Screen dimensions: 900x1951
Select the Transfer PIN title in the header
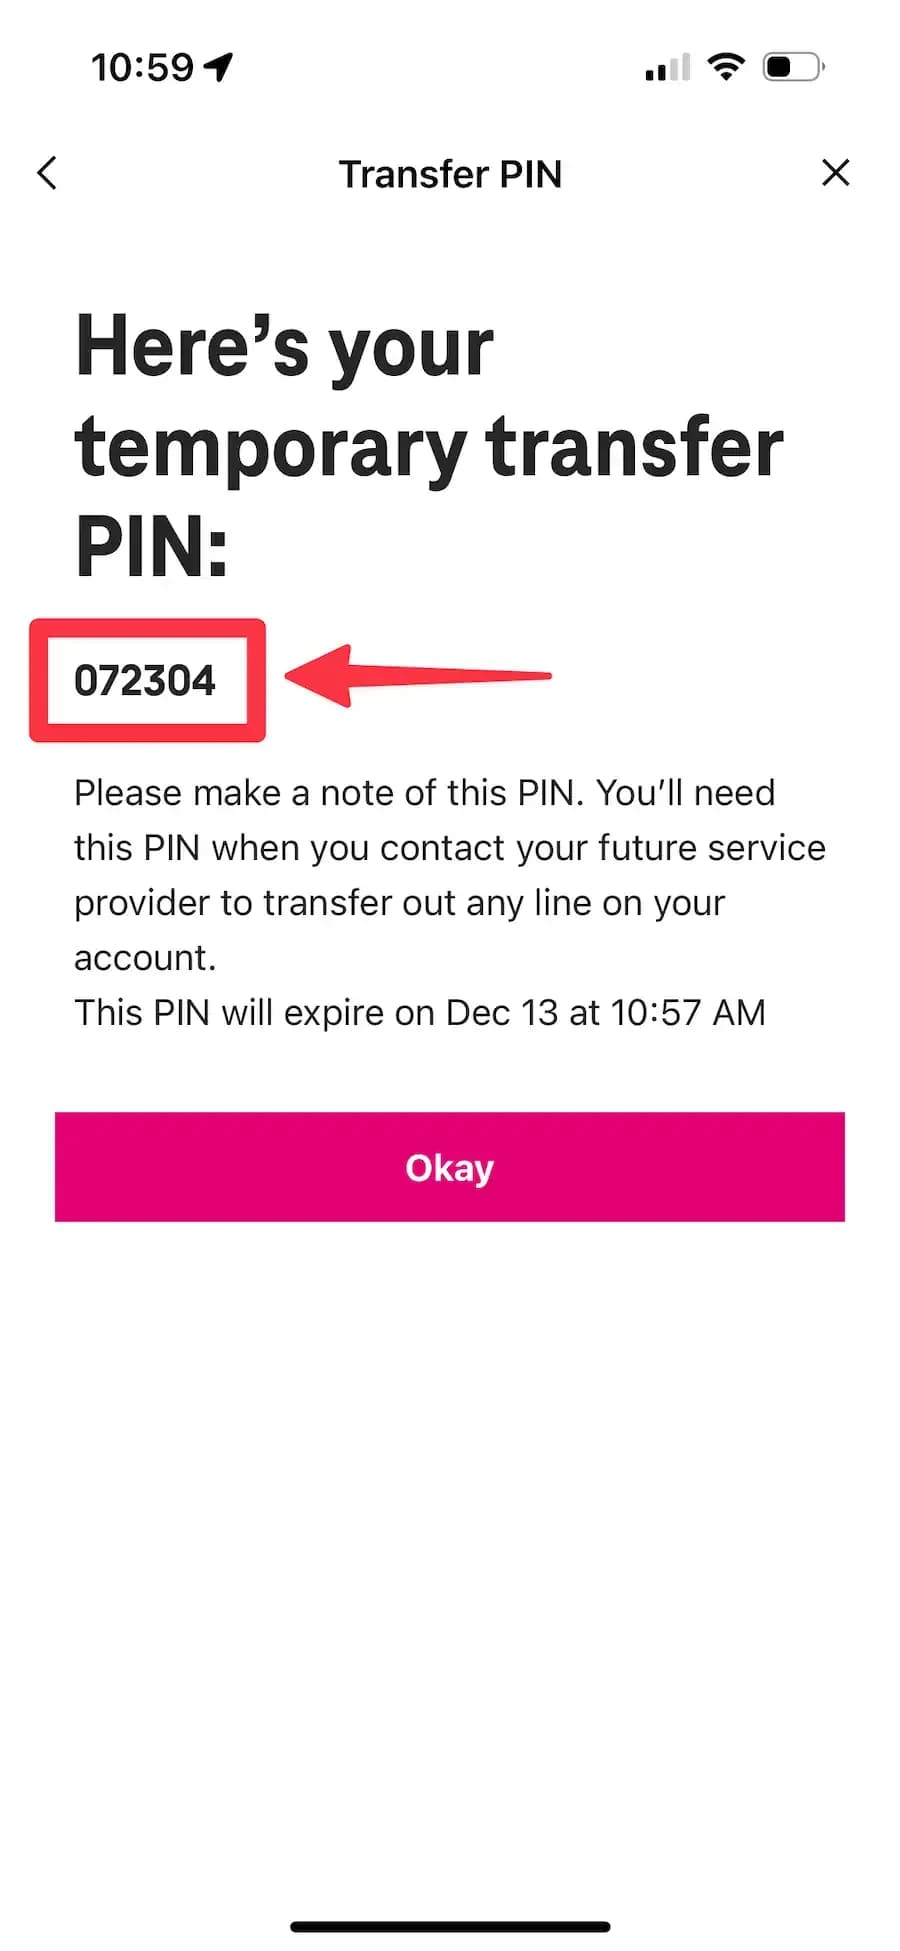tap(451, 173)
